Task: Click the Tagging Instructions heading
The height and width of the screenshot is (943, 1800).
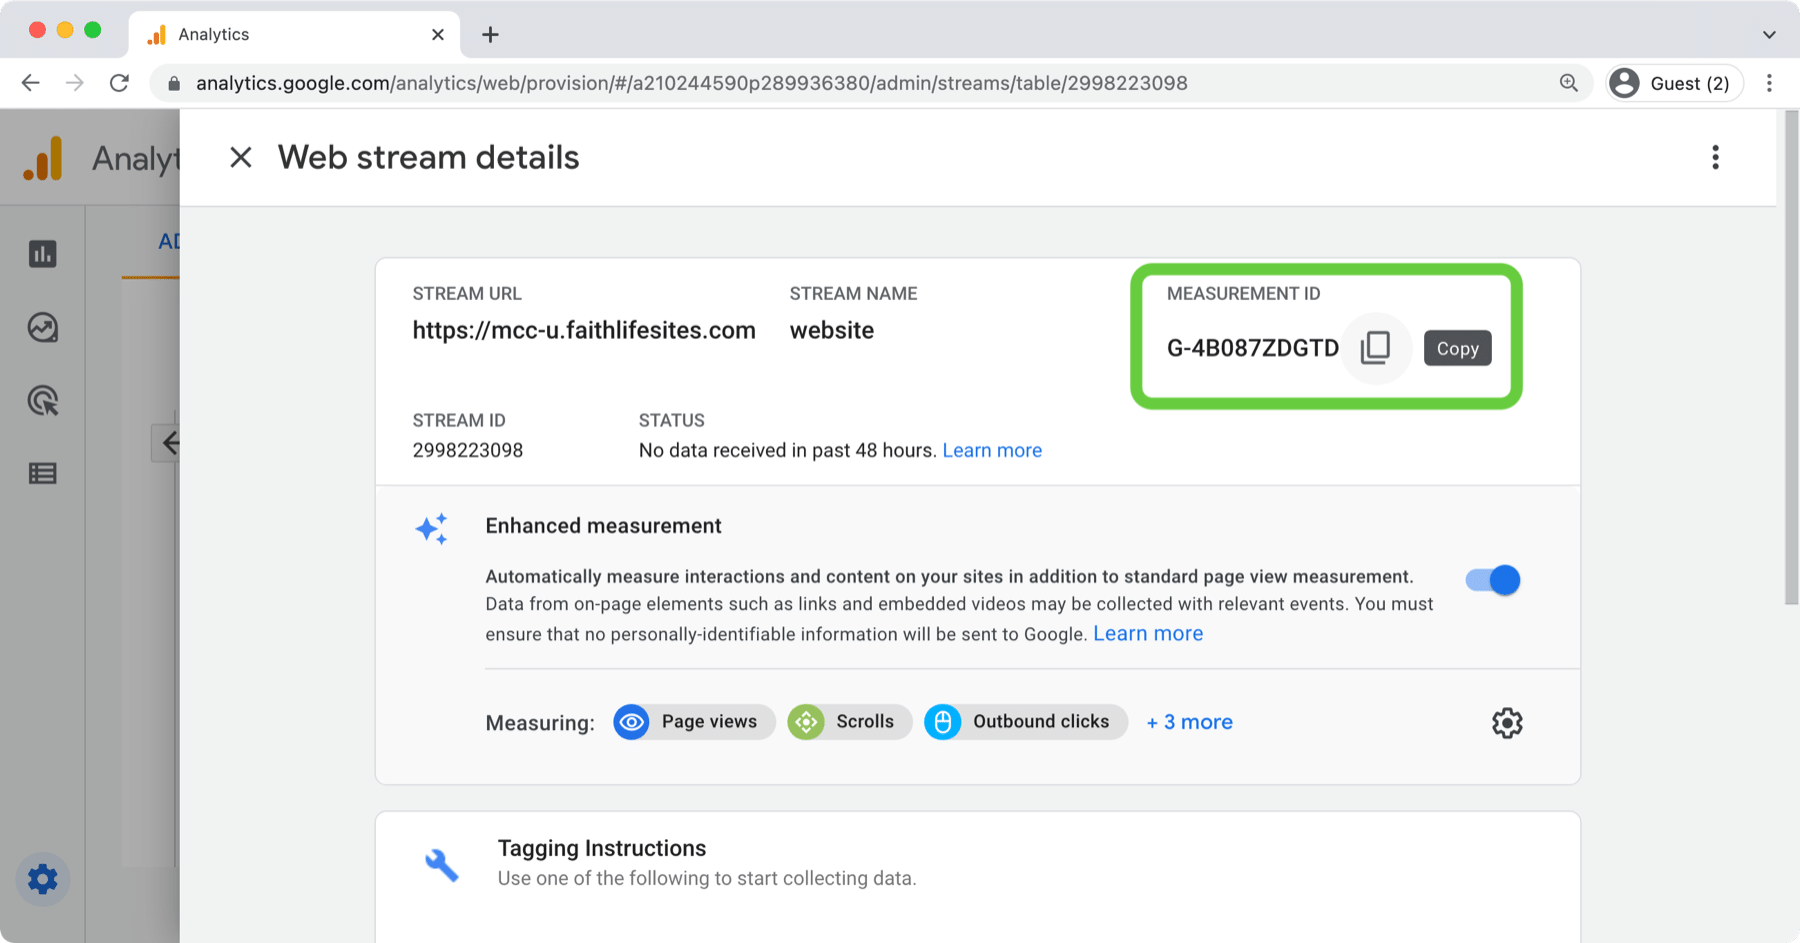Action: tap(602, 848)
